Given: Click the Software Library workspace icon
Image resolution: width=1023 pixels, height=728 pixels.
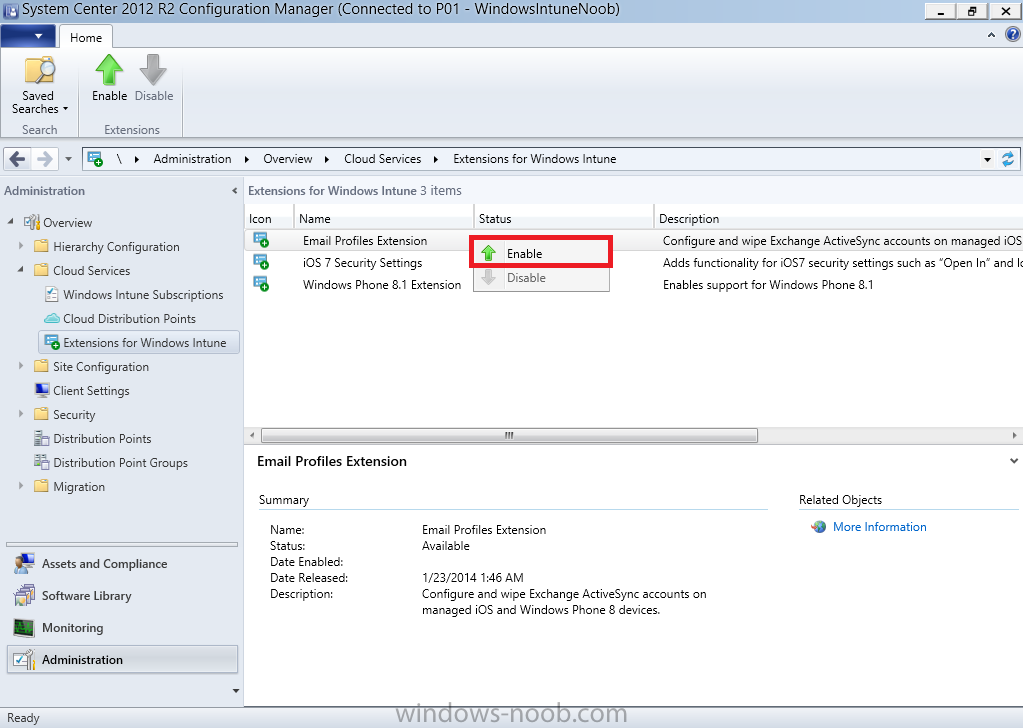Looking at the screenshot, I should 24,596.
